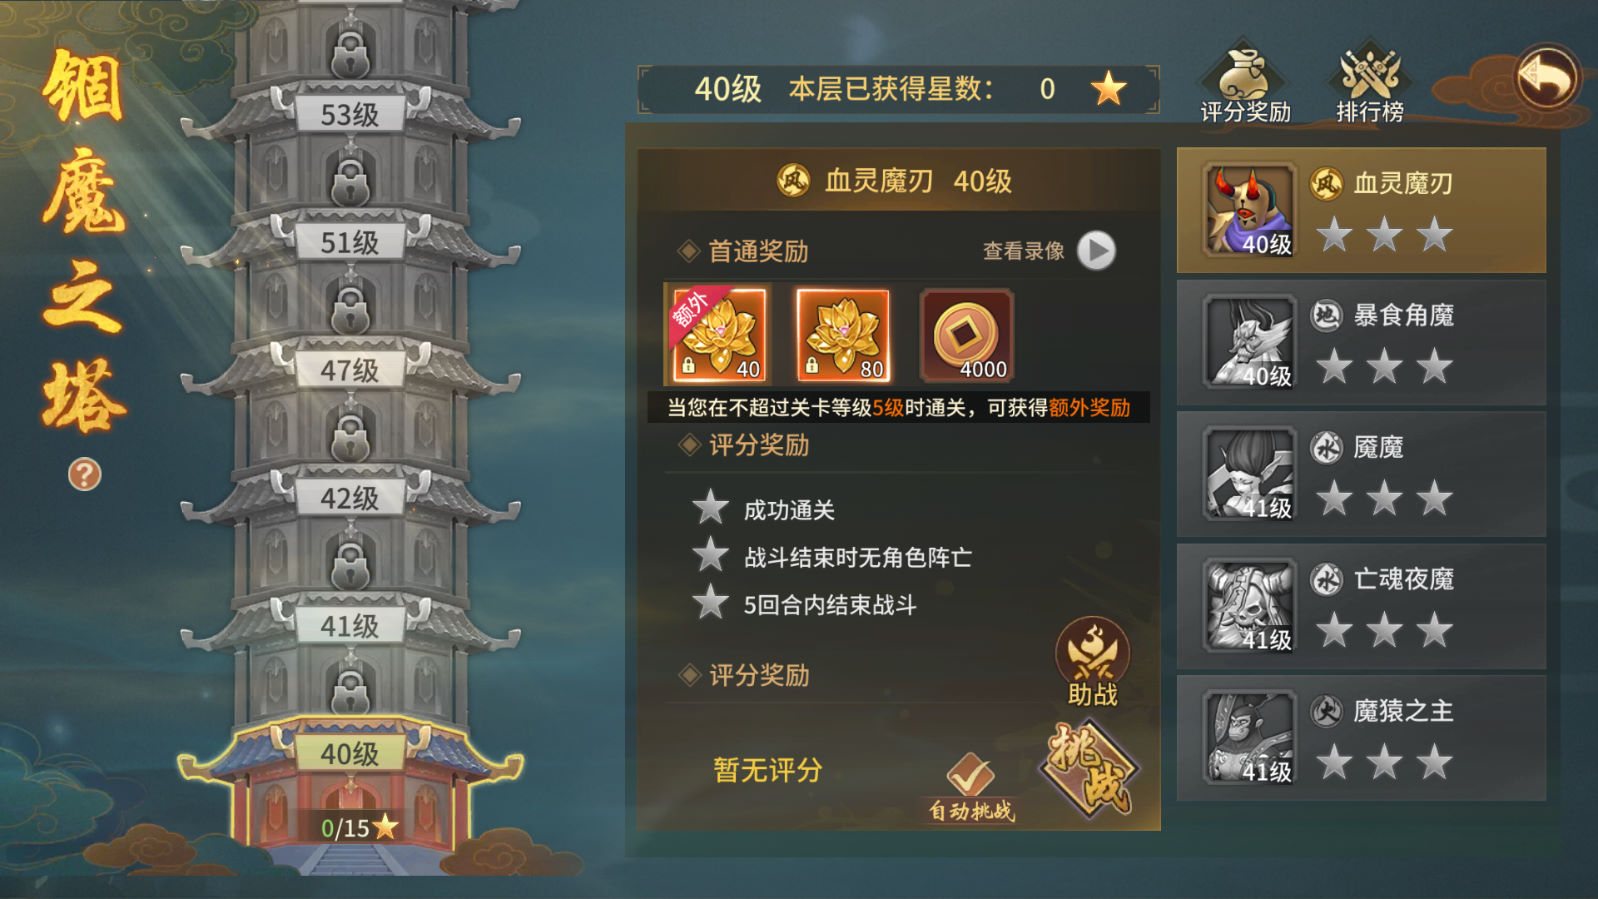Toggle the 自动挑战 auto challenge checkbox

click(x=971, y=787)
